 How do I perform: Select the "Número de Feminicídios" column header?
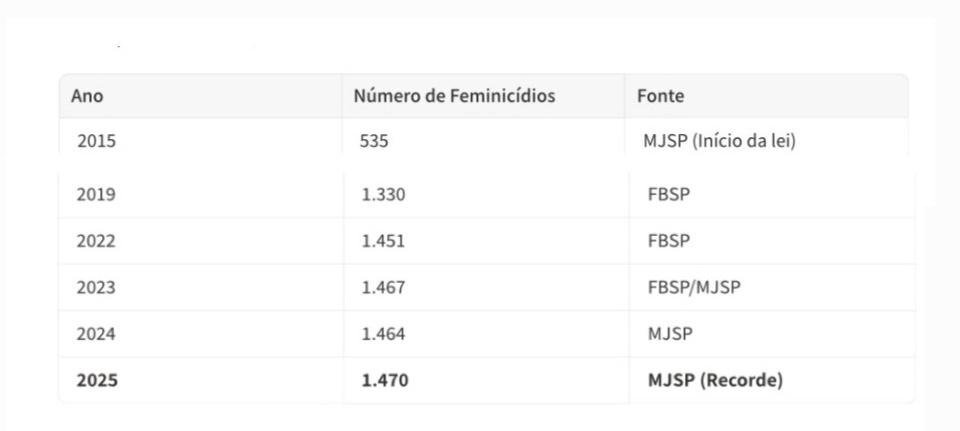pos(454,97)
